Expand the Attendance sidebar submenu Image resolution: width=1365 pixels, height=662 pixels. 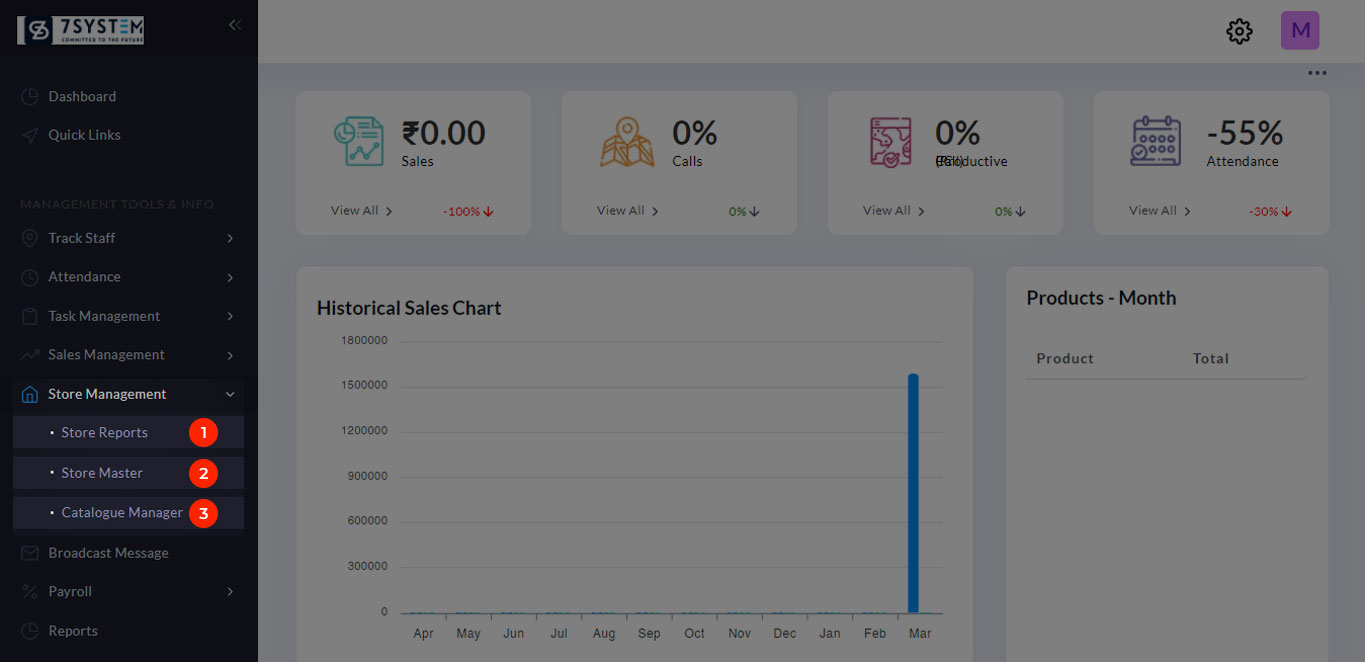coord(230,277)
